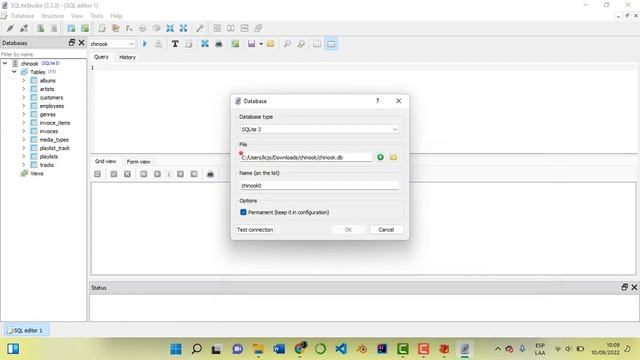Open Word from the taskbar

coord(279,349)
